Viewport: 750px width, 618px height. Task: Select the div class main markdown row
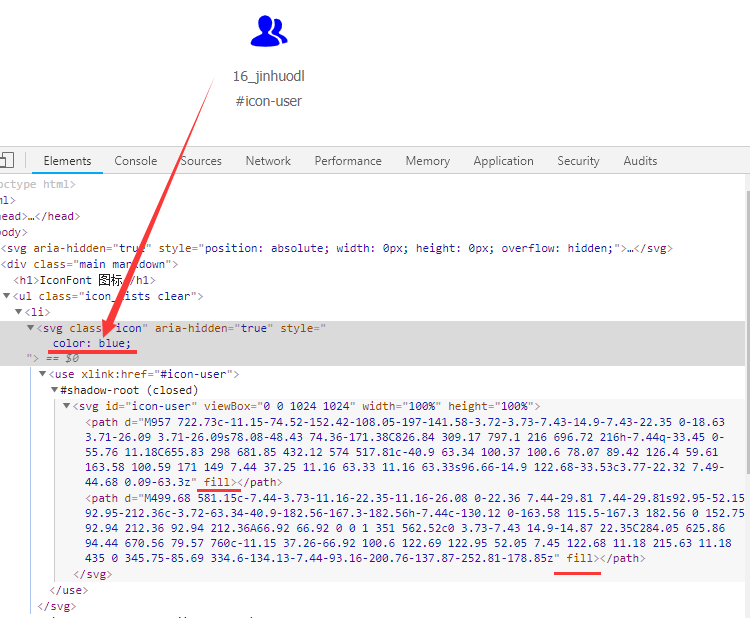point(372,264)
